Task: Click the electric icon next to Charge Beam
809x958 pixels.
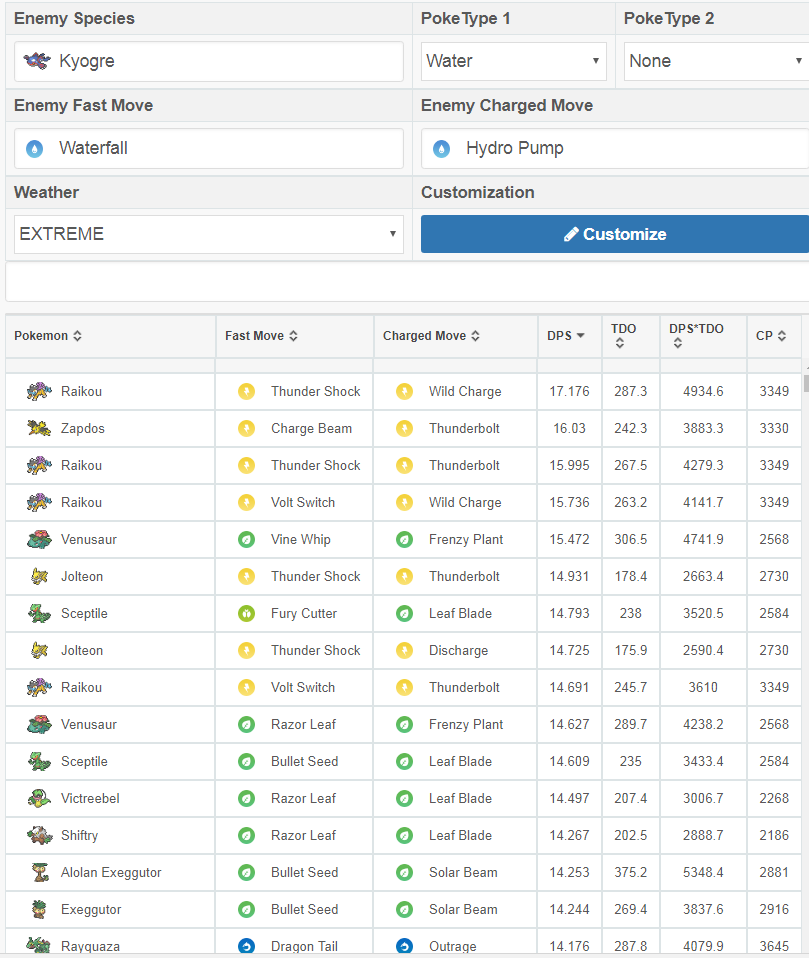Action: coord(246,428)
